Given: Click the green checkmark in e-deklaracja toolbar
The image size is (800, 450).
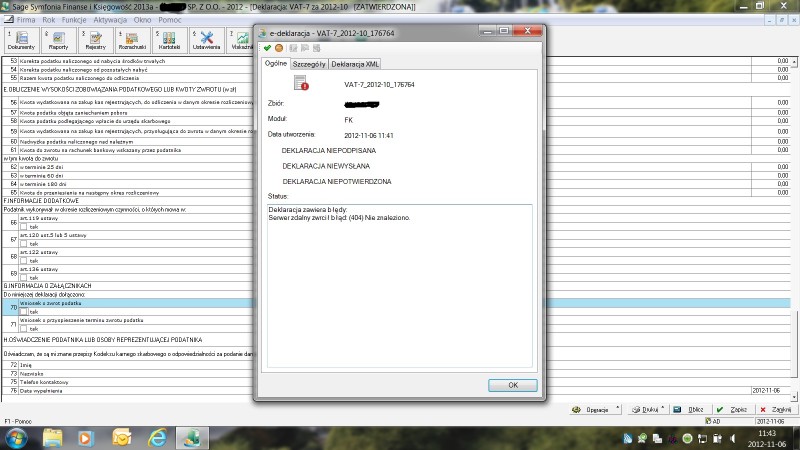Looking at the screenshot, I should coord(267,48).
